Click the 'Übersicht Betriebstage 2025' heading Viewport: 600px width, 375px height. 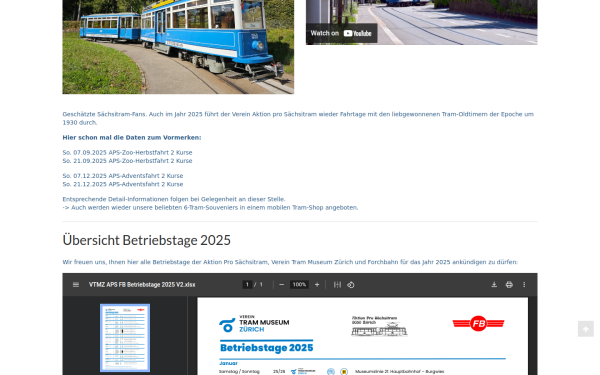[x=147, y=240]
